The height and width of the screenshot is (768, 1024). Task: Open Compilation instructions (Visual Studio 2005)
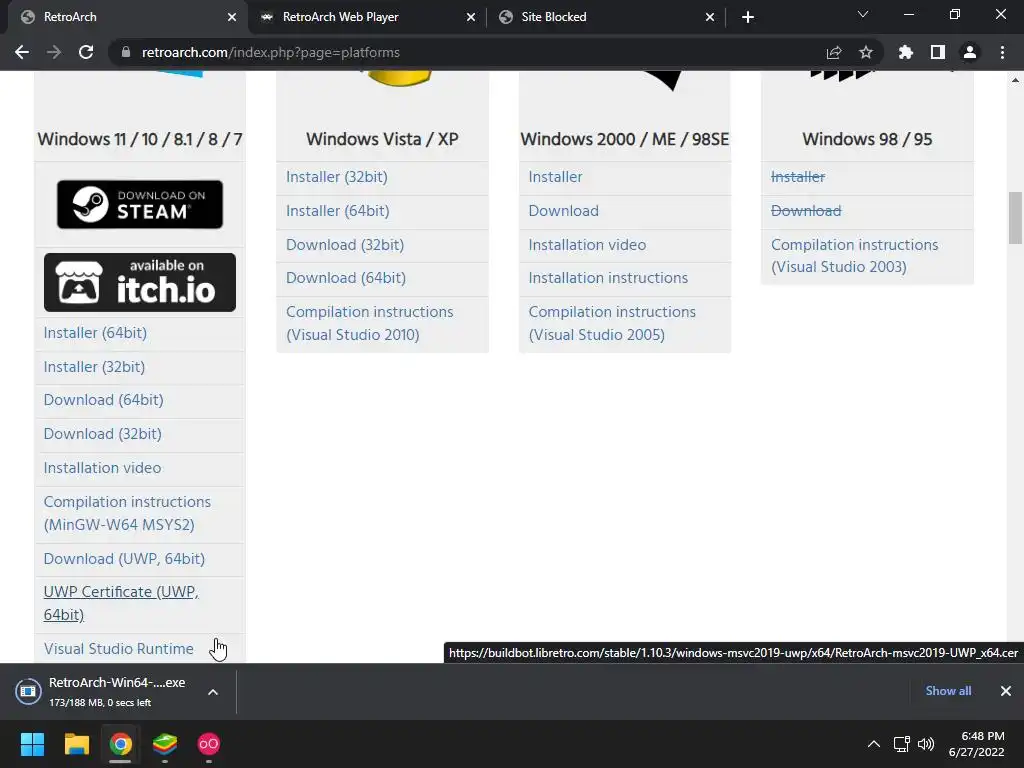click(x=613, y=323)
